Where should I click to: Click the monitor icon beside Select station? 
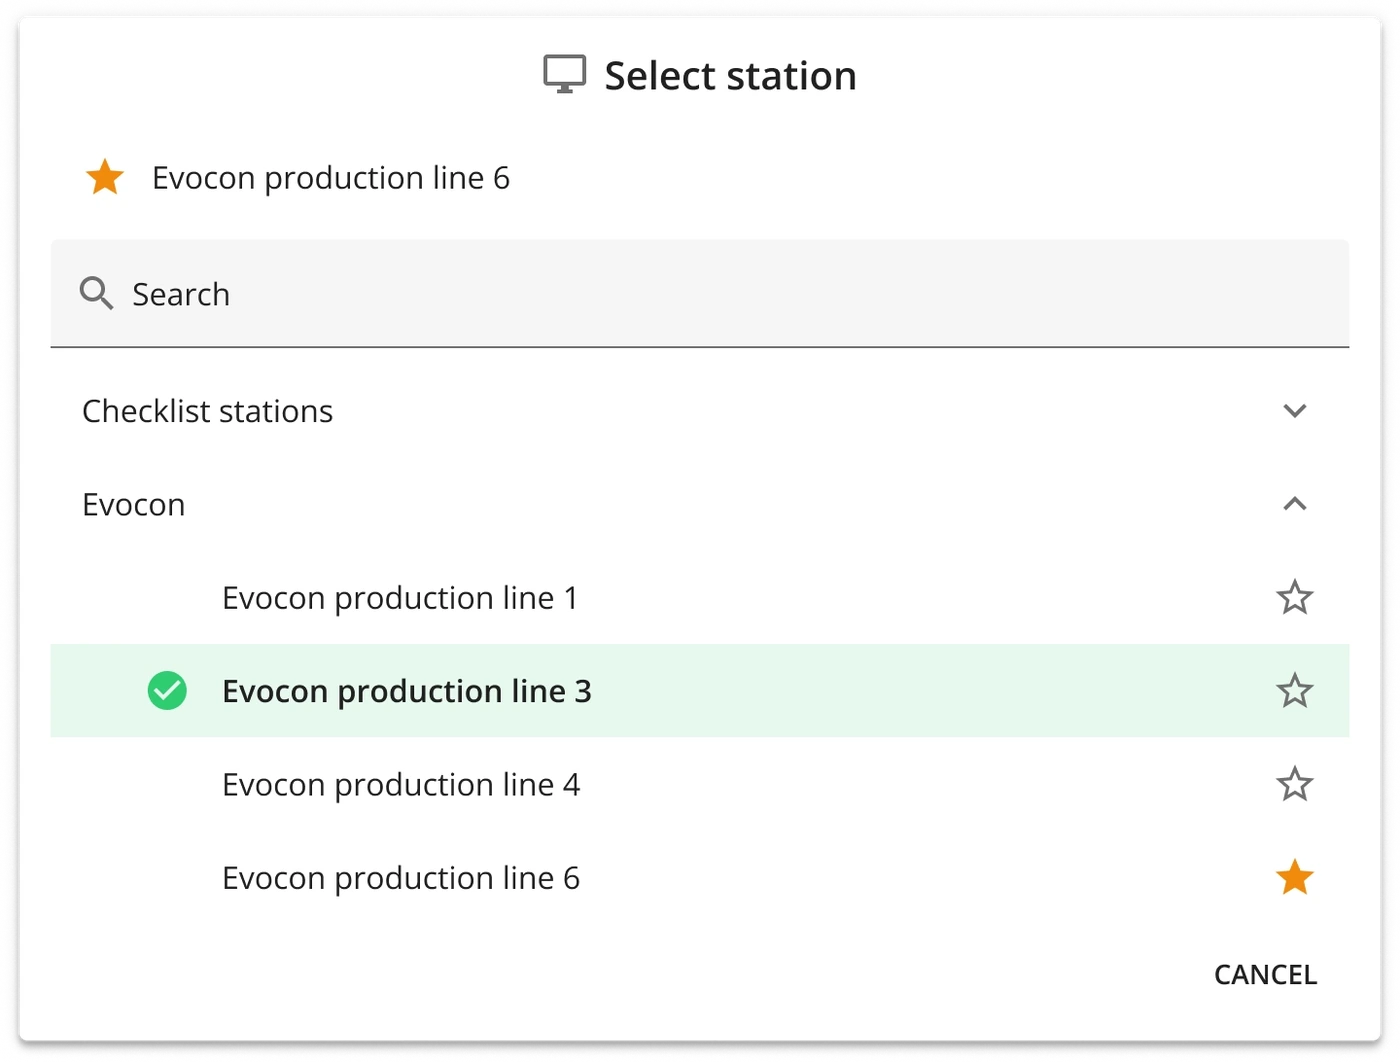(565, 75)
